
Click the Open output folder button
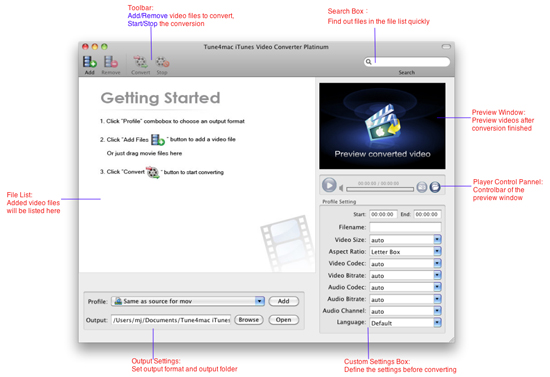coord(284,320)
